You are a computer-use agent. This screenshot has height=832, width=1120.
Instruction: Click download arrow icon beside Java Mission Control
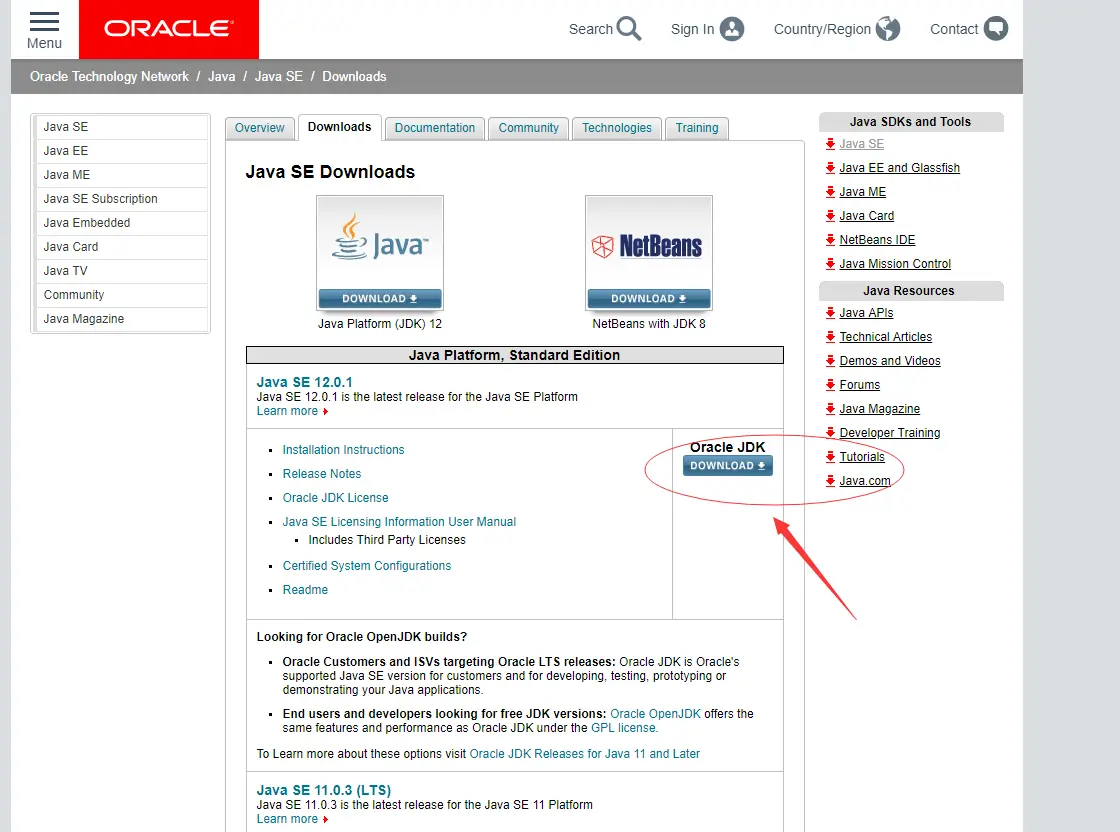(830, 264)
